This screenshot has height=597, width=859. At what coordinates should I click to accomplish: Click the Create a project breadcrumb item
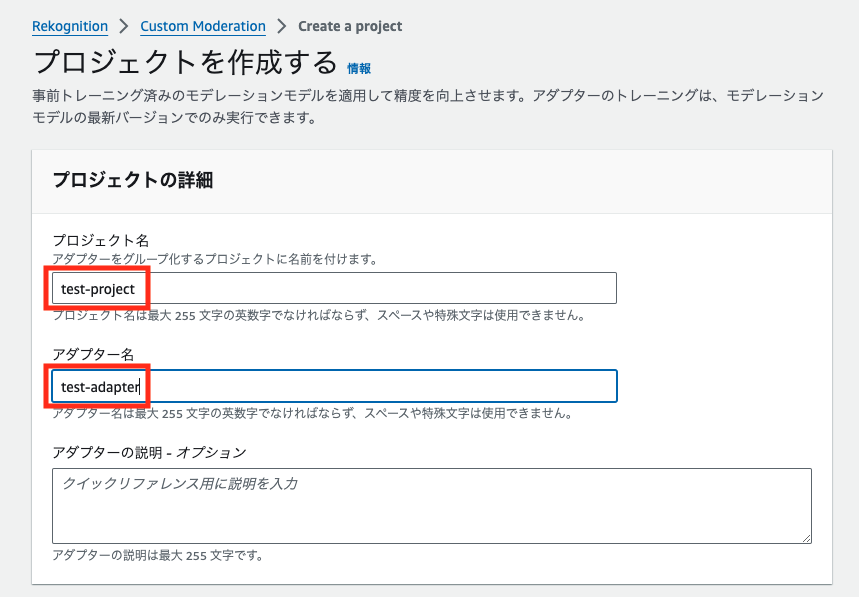tap(350, 26)
